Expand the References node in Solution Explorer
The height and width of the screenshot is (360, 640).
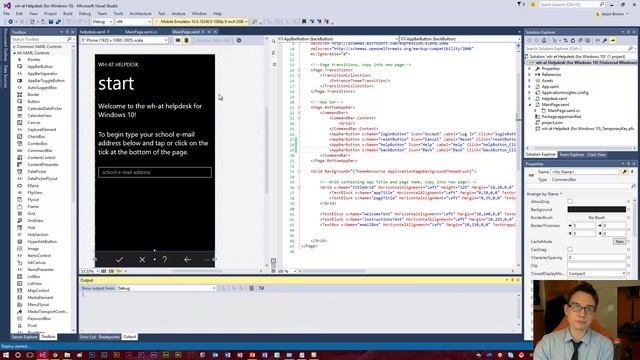click(530, 75)
